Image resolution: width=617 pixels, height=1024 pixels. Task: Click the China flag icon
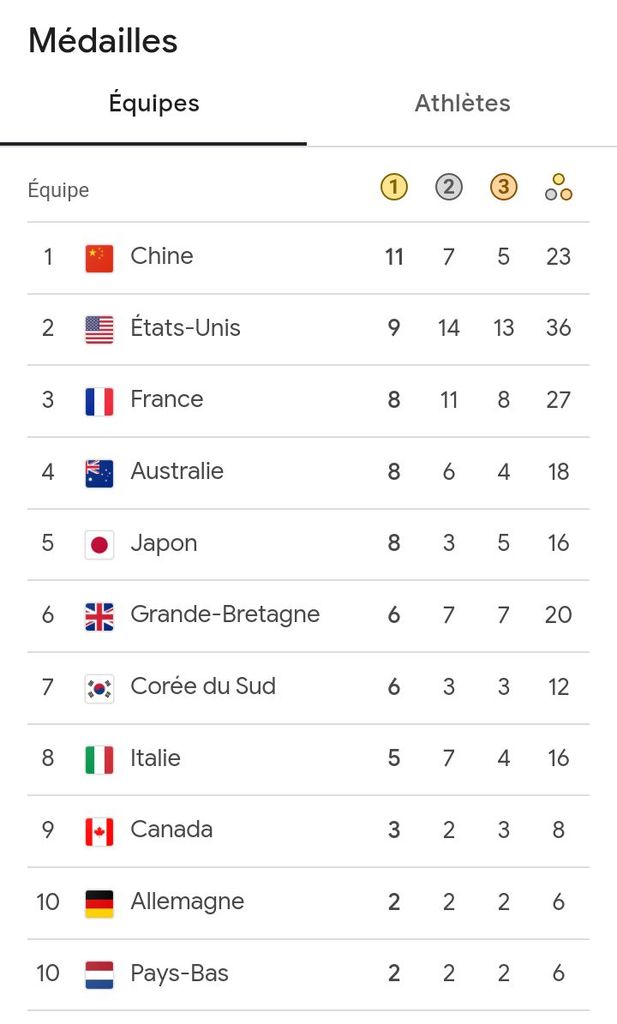[x=99, y=257]
